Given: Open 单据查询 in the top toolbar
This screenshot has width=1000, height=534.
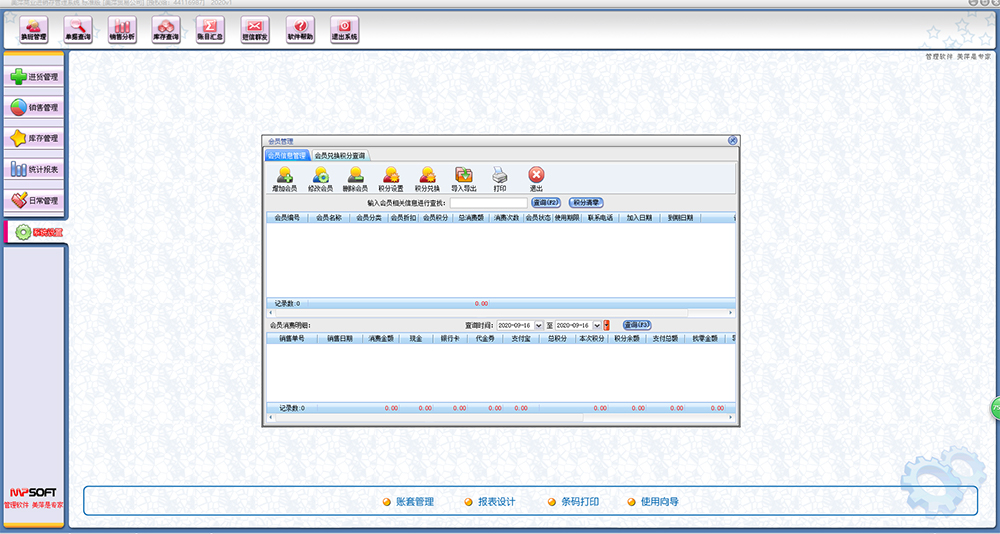Looking at the screenshot, I should [x=78, y=30].
